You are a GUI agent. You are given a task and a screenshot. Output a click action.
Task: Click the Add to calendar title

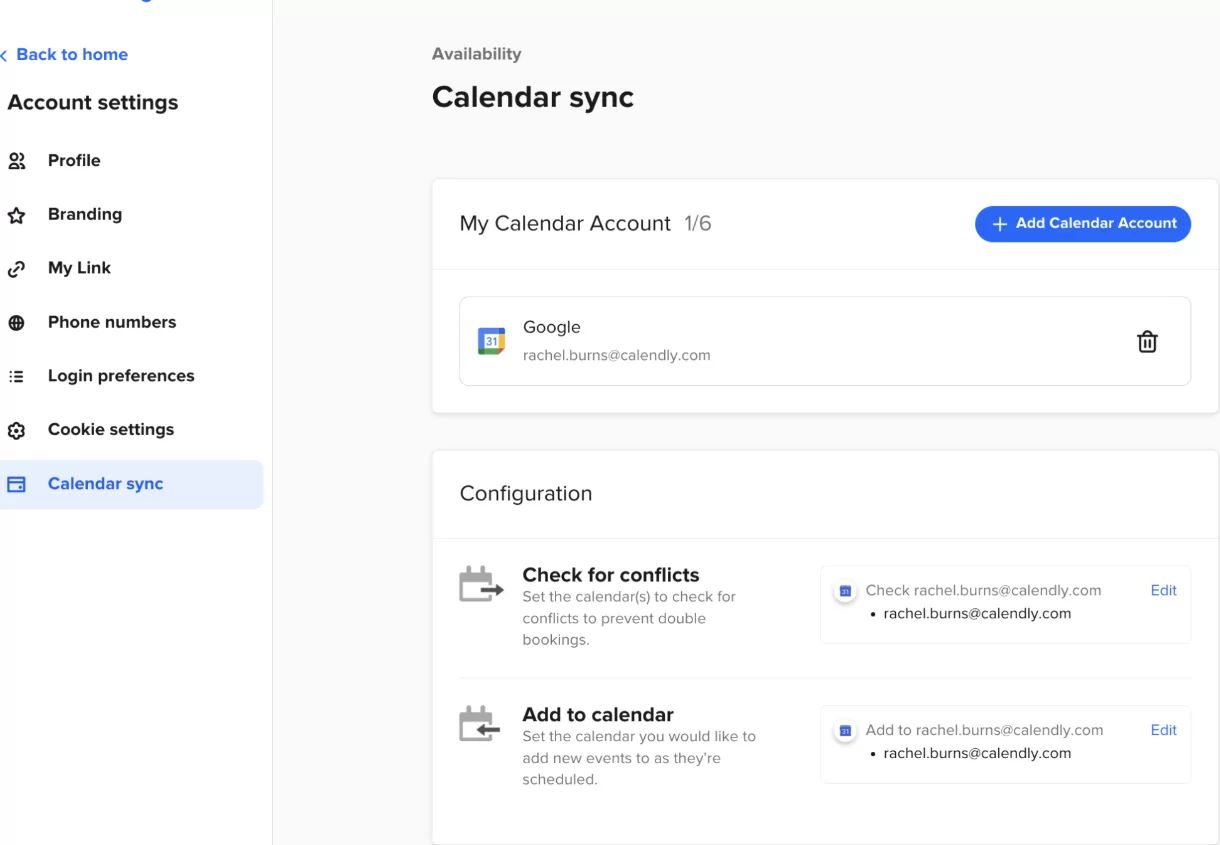click(x=598, y=715)
